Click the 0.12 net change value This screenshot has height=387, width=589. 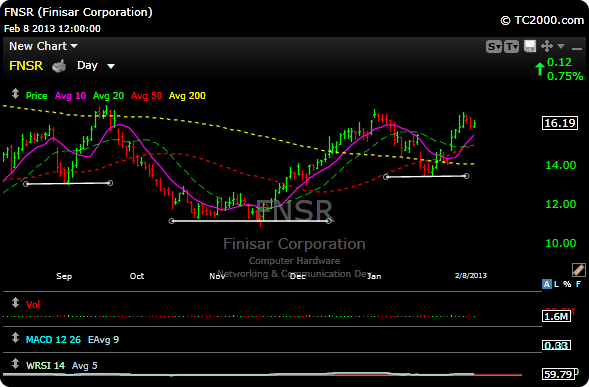pos(559,62)
